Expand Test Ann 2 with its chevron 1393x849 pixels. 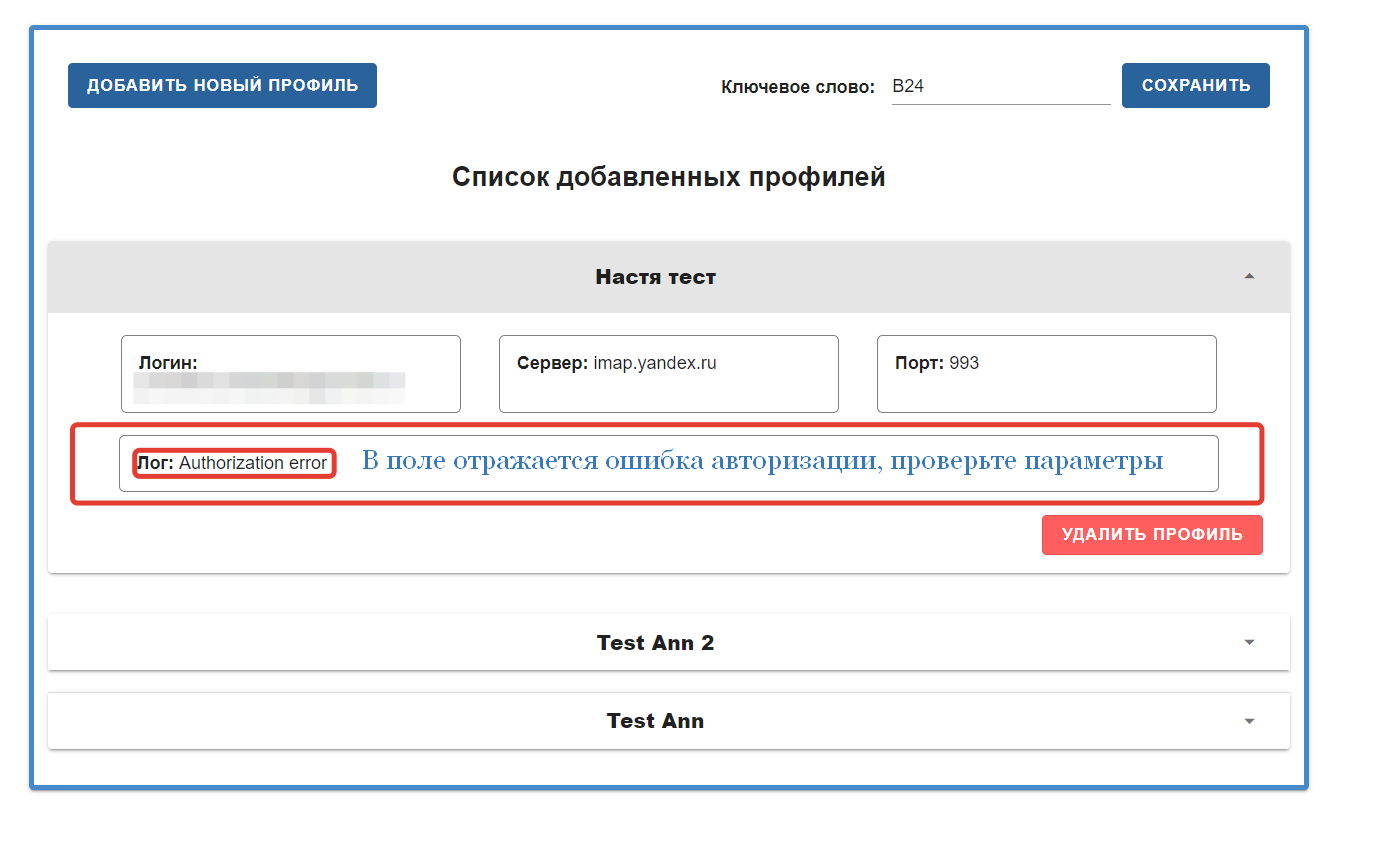click(x=1249, y=642)
